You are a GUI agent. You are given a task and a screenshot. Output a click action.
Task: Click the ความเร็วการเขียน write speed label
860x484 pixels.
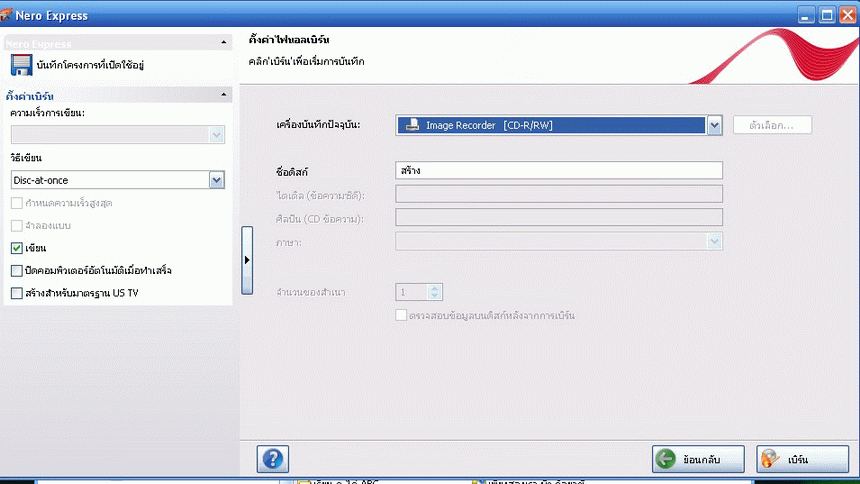pyautogui.click(x=48, y=113)
